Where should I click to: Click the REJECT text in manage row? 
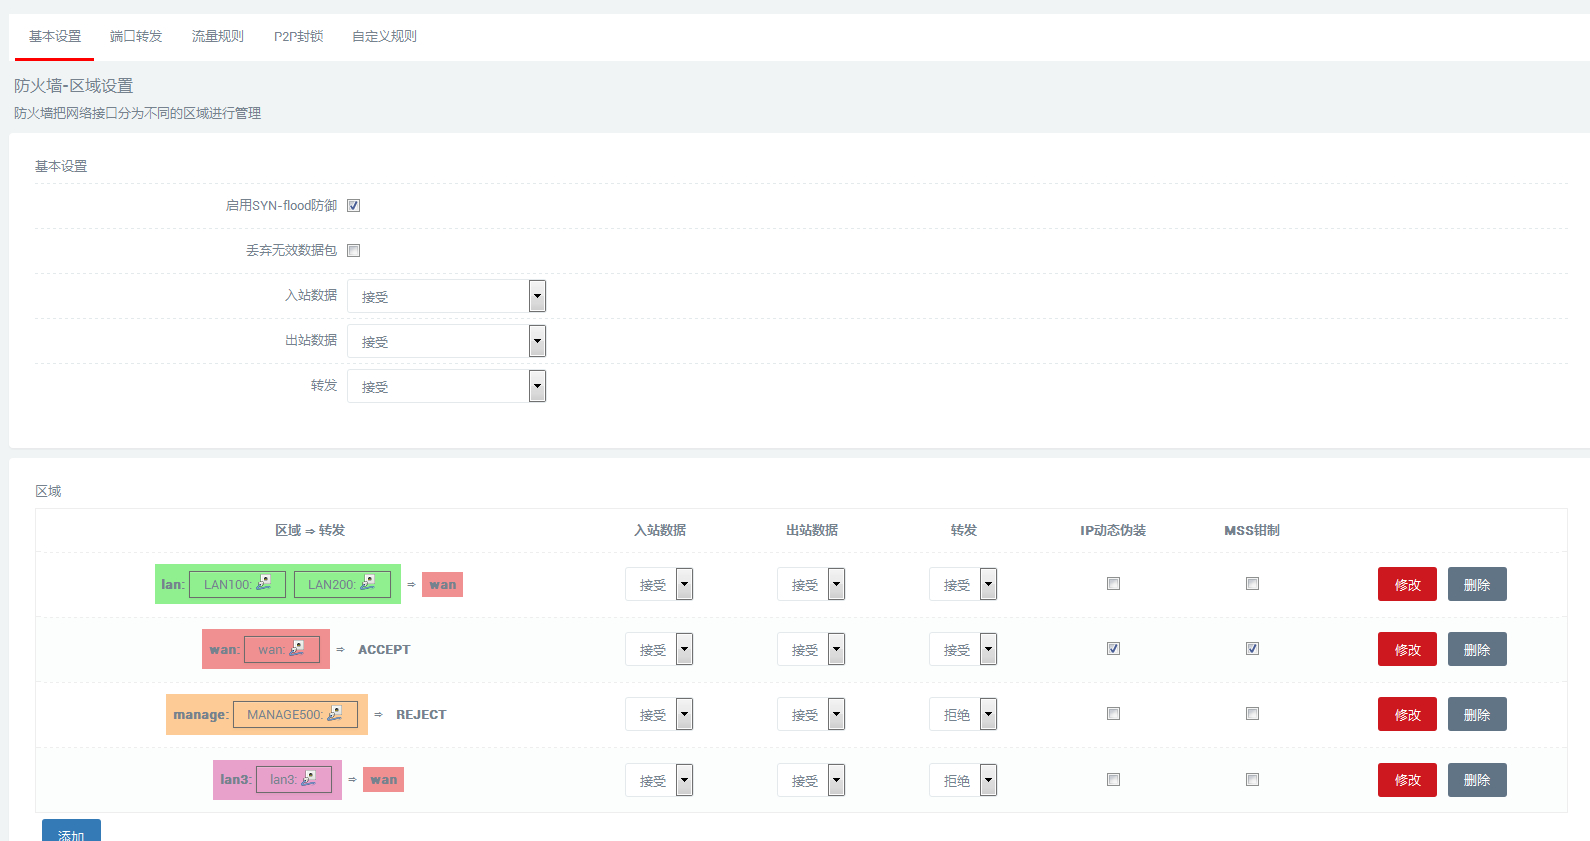point(421,715)
